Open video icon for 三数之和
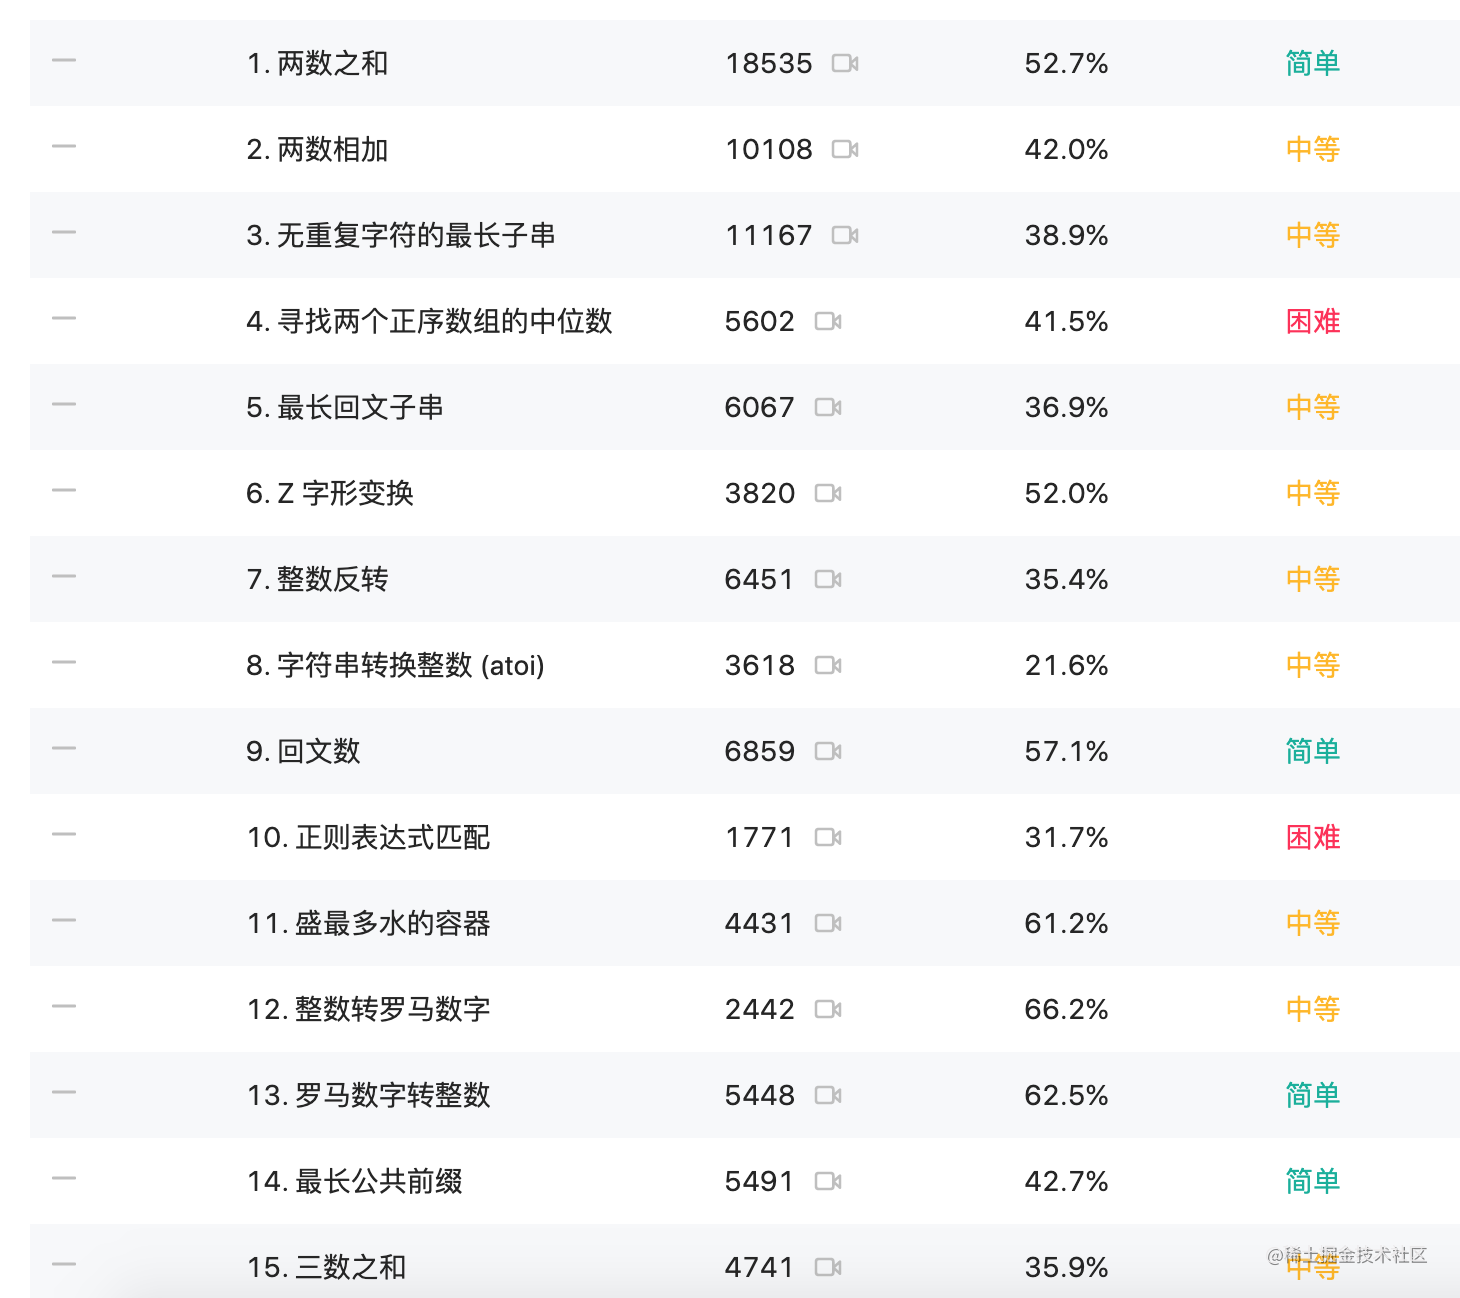Image resolution: width=1460 pixels, height=1298 pixels. tap(828, 1267)
